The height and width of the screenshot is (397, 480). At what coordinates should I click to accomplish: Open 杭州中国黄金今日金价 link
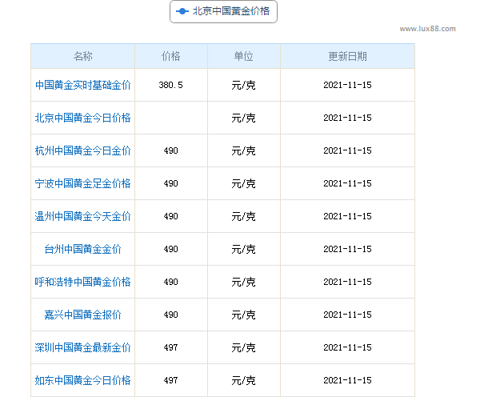[x=83, y=151]
